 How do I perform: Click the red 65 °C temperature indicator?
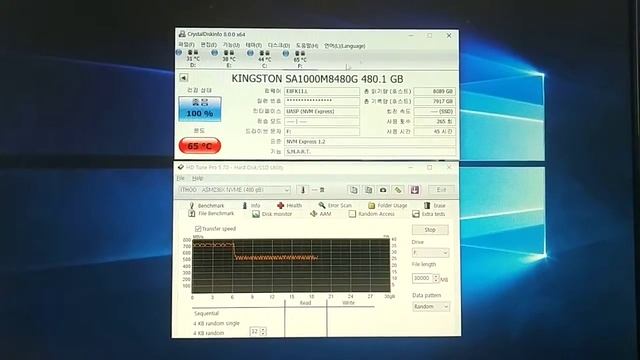[x=200, y=146]
